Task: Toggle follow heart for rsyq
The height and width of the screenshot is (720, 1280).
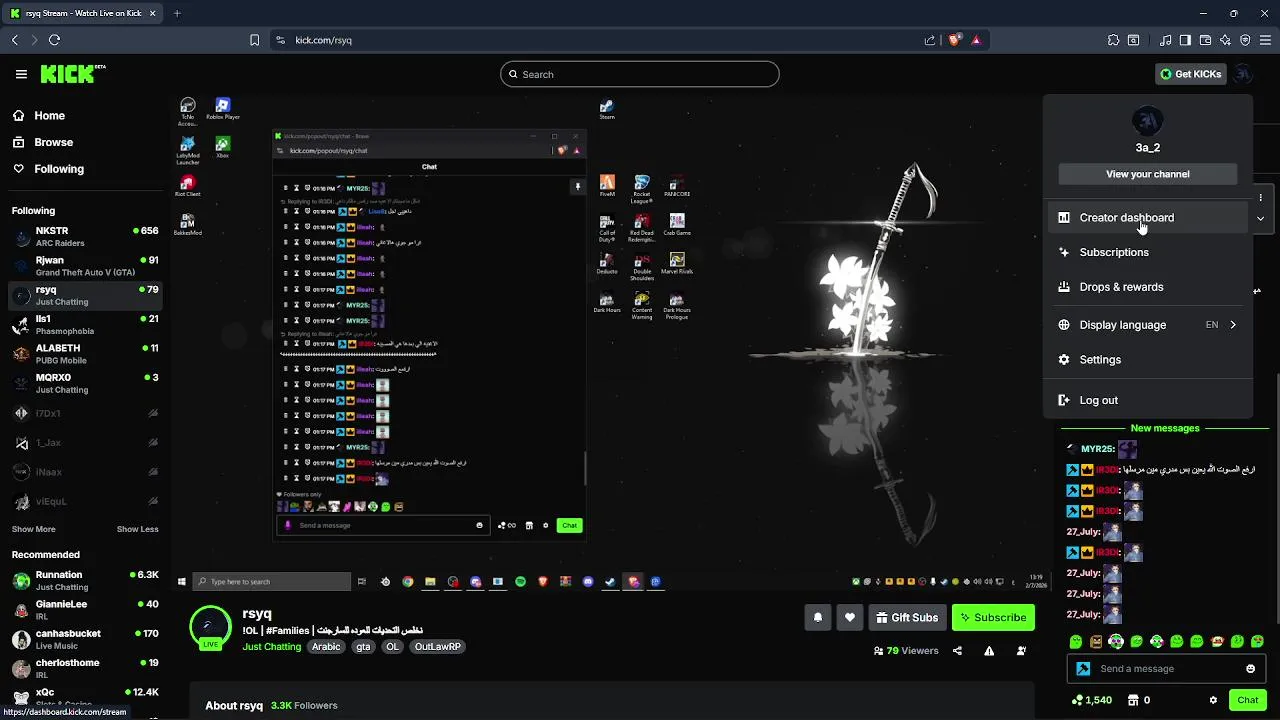Action: 850,618
